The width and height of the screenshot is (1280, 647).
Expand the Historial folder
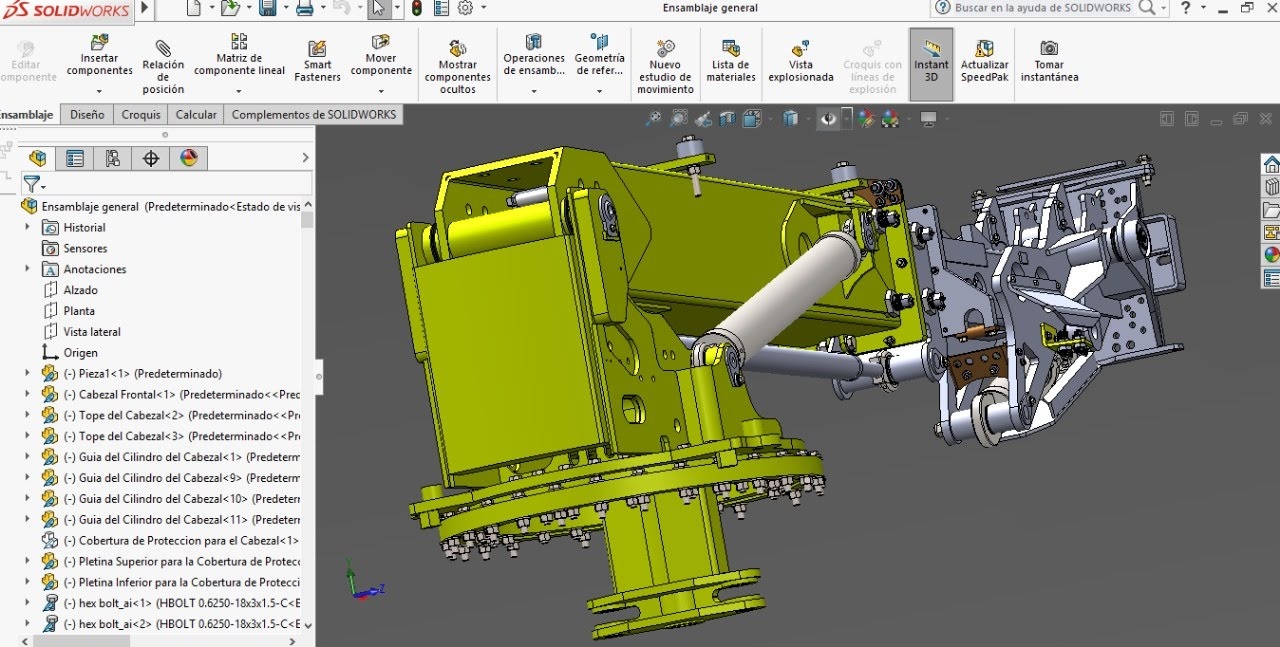[28, 227]
